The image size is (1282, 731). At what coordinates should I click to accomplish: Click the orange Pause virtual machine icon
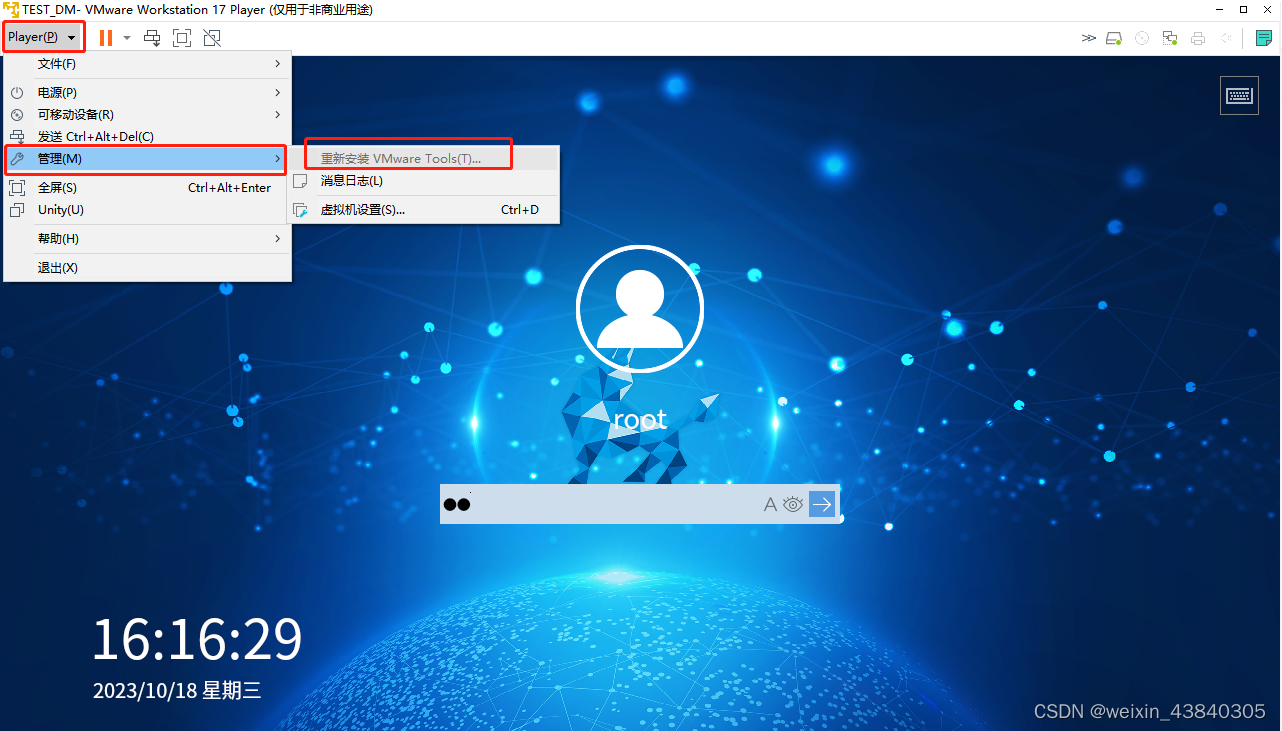(x=105, y=38)
